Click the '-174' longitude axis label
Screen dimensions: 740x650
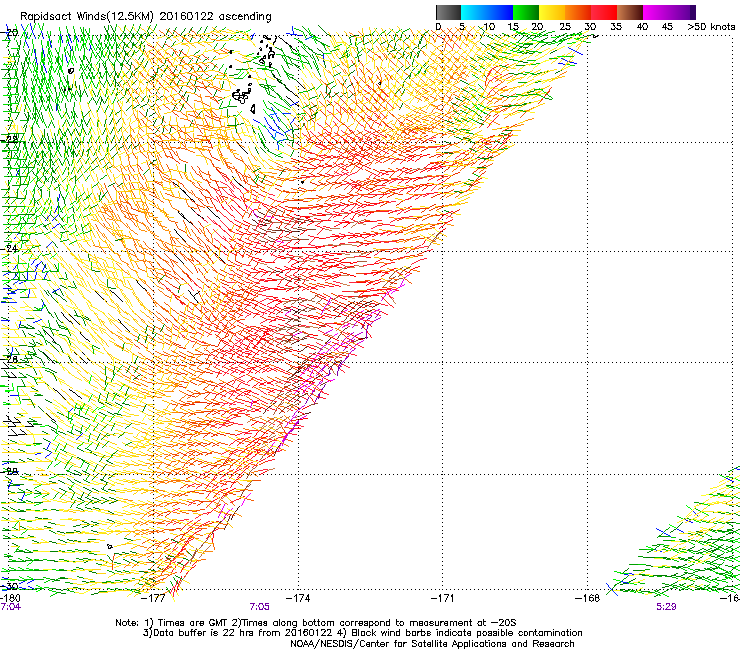click(299, 598)
